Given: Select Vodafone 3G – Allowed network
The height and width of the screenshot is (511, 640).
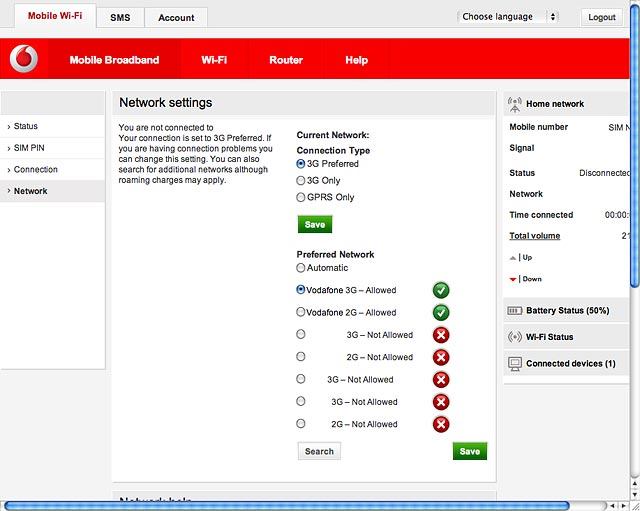Looking at the screenshot, I should pos(301,290).
